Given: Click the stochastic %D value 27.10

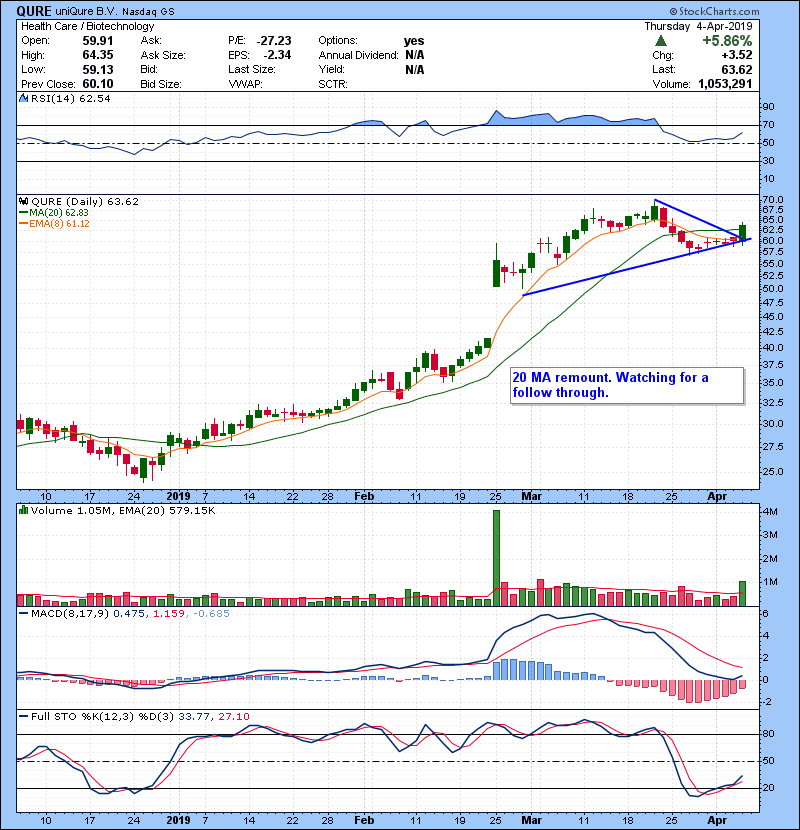Looking at the screenshot, I should click(x=233, y=717).
